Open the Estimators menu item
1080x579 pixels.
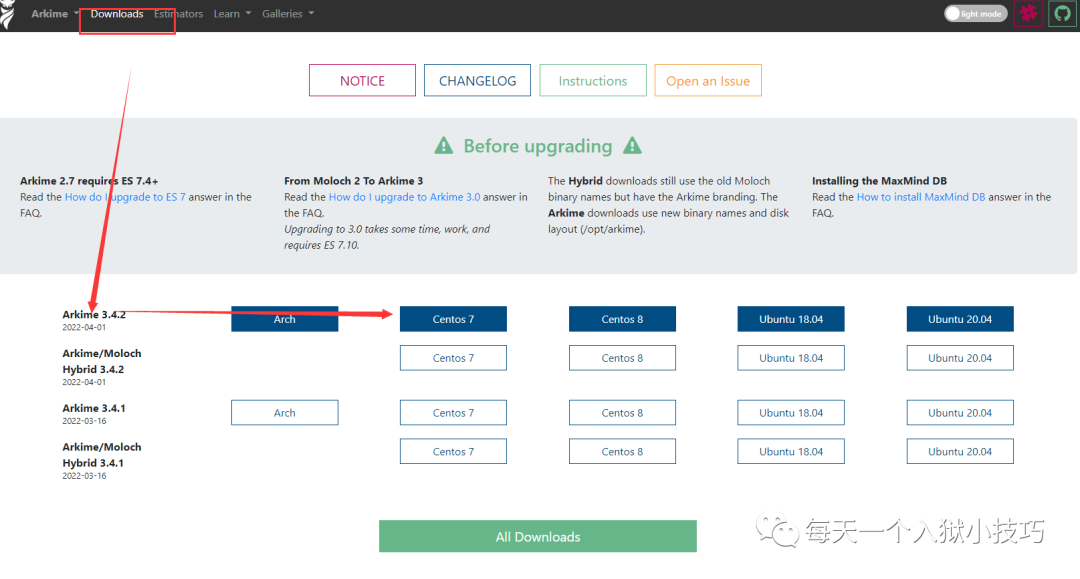(178, 14)
